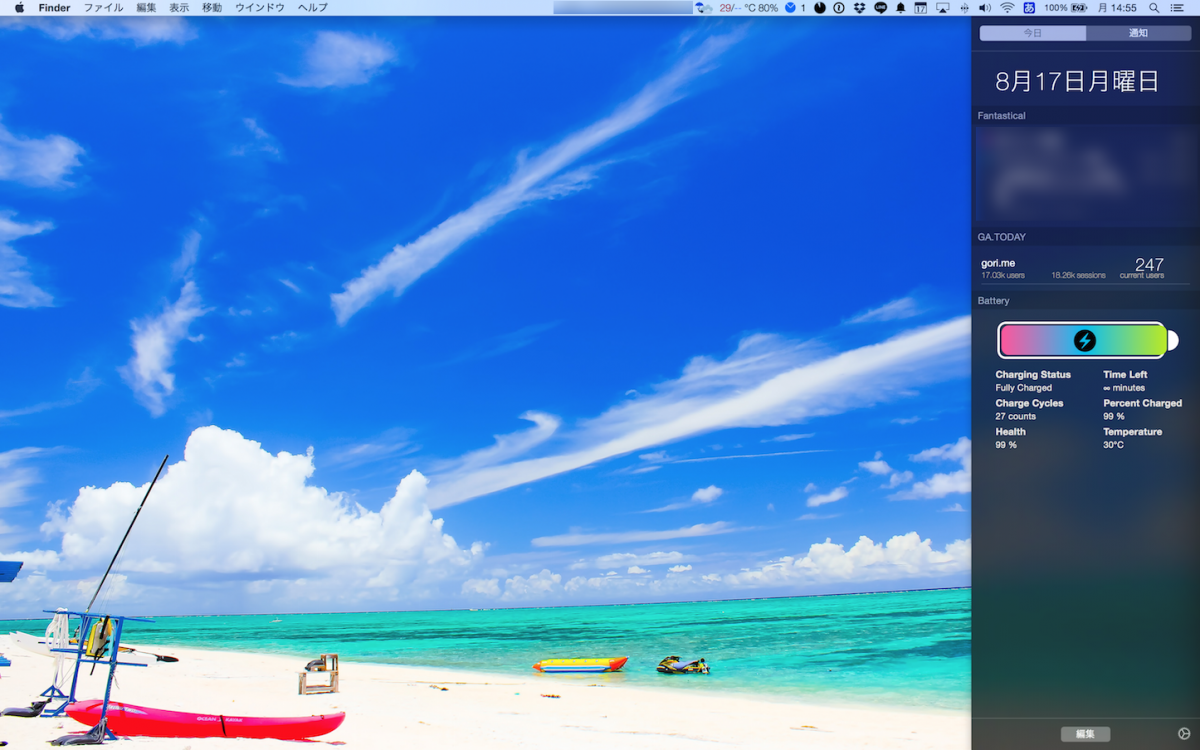Click the battery percentage status menu
Image resolution: width=1200 pixels, height=750 pixels.
pos(1066,7)
